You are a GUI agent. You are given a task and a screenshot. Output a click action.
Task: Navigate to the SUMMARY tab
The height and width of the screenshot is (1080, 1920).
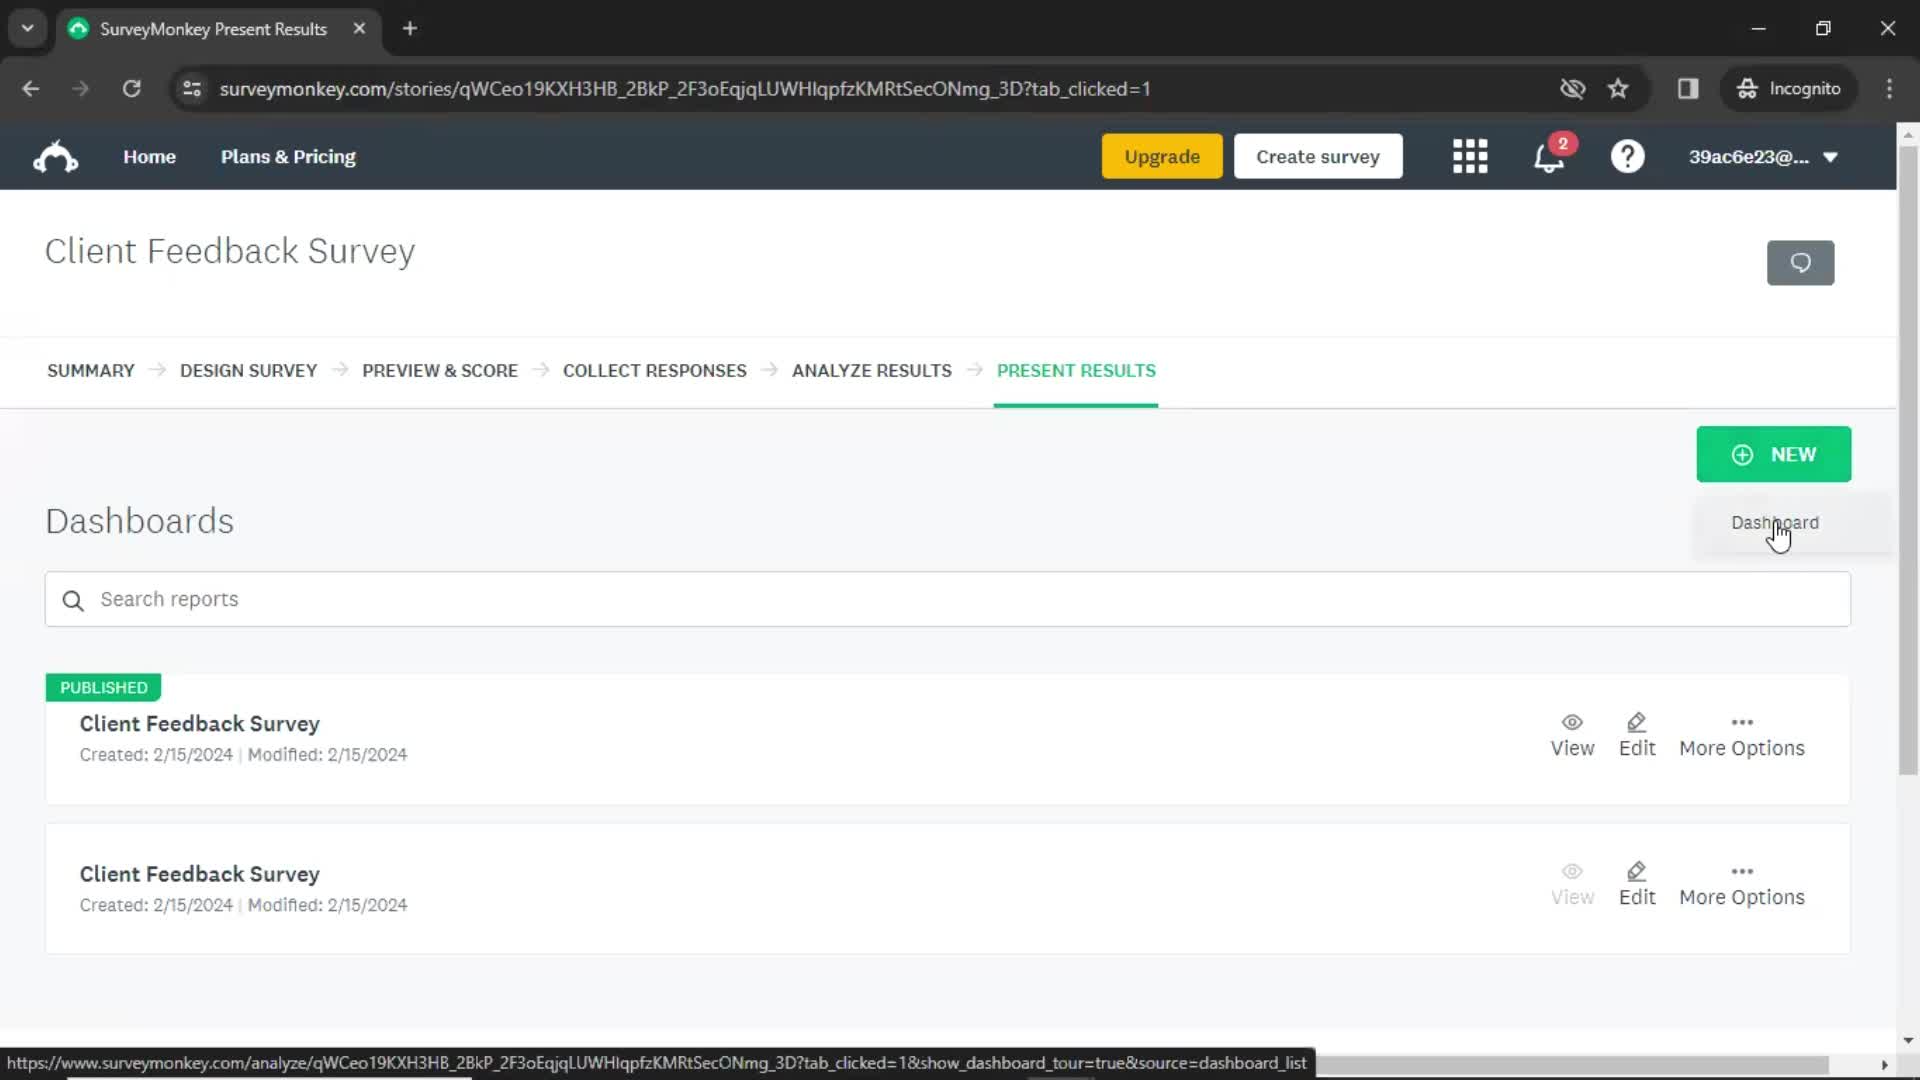click(x=90, y=371)
